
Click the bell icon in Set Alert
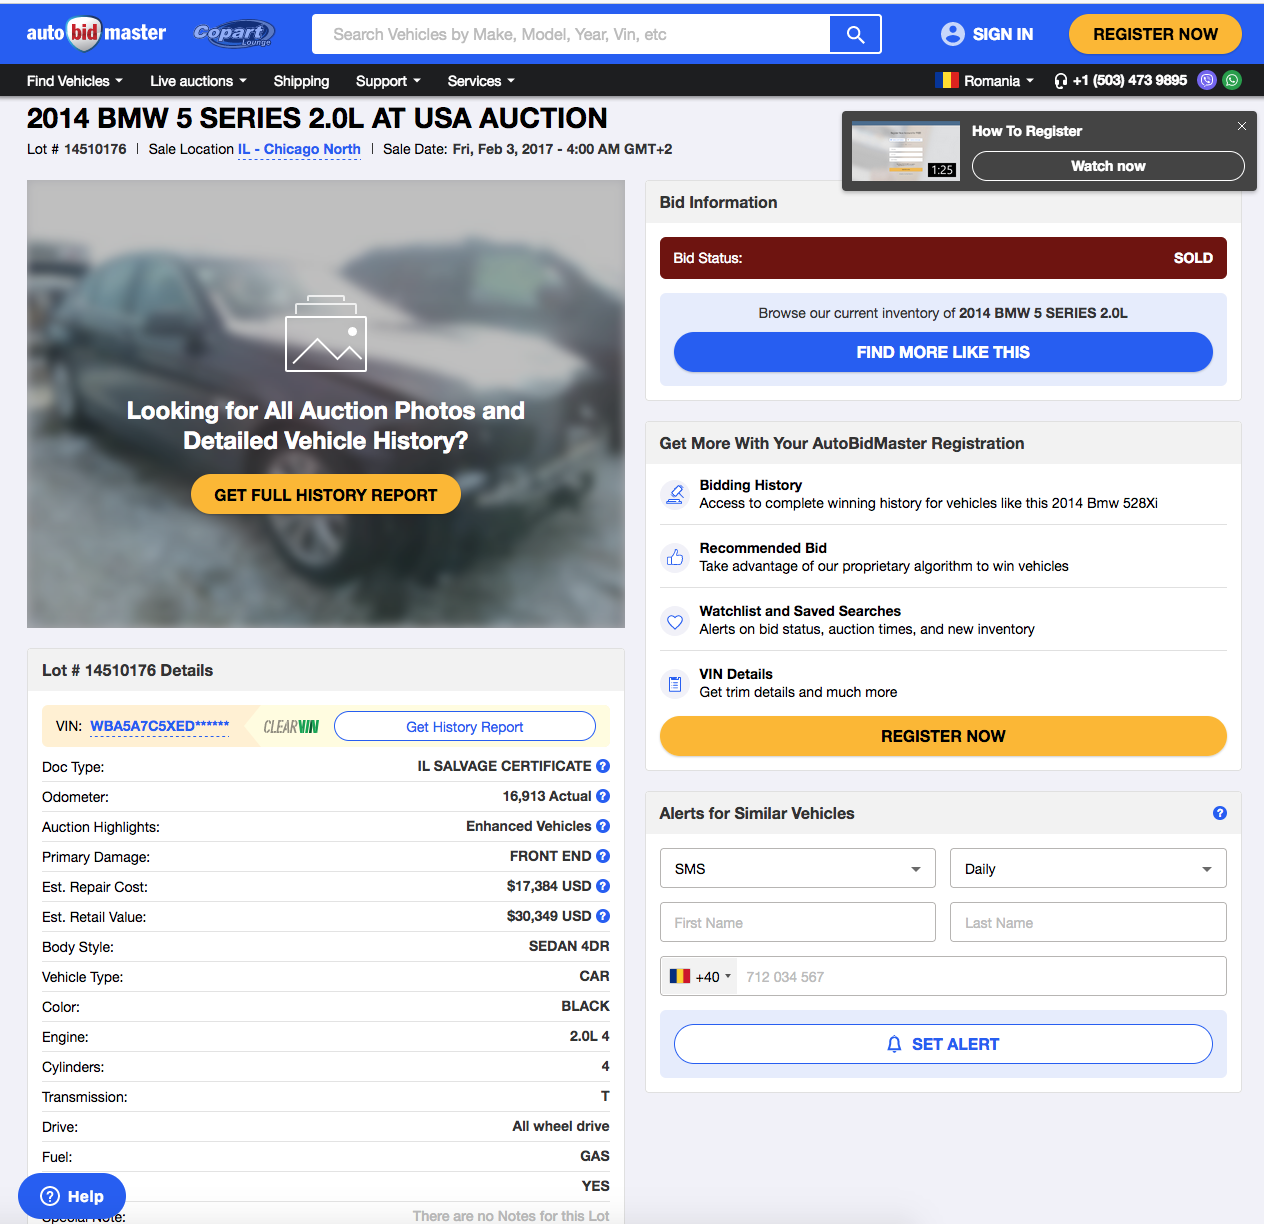click(895, 1044)
